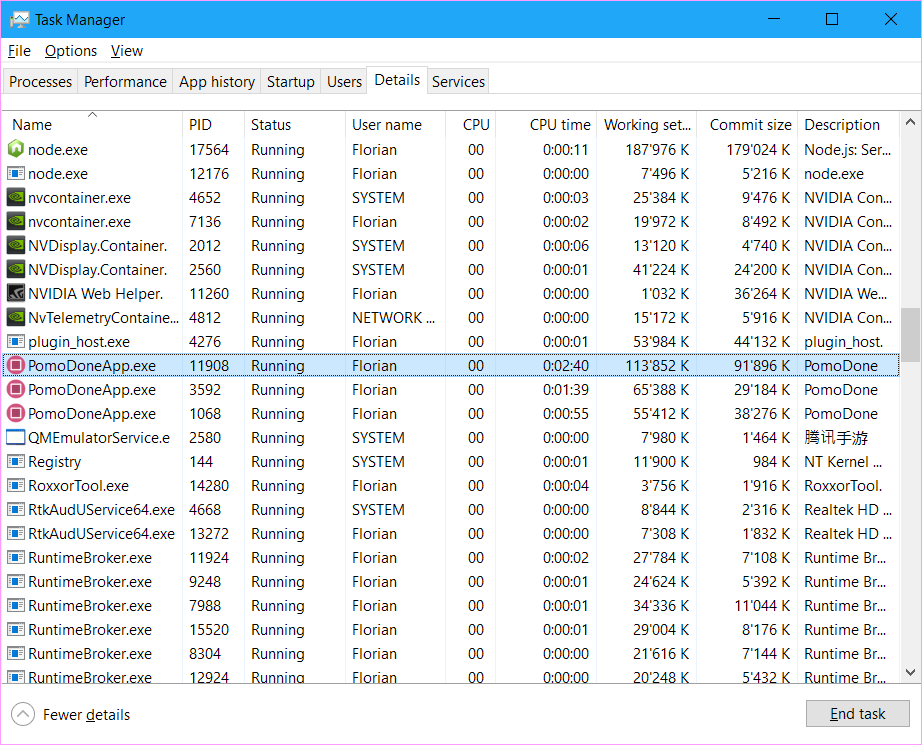Screen dimensions: 922x745
Task: Click the scroll down arrow of the process list
Action: (910, 673)
